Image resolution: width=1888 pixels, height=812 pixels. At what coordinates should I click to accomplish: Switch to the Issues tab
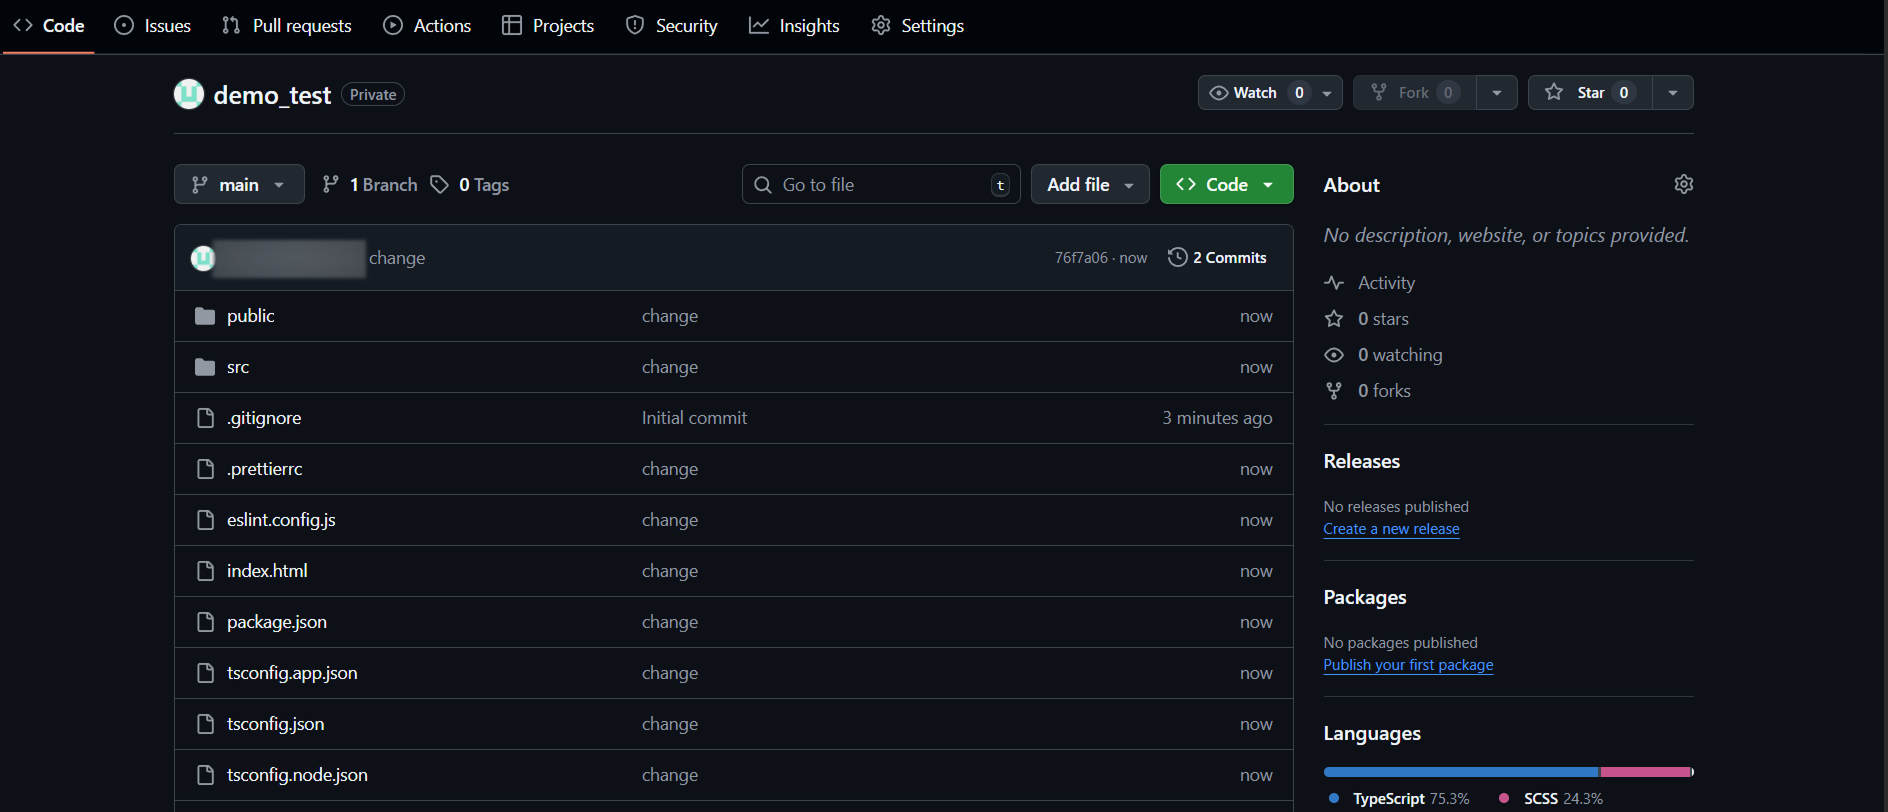pyautogui.click(x=153, y=26)
